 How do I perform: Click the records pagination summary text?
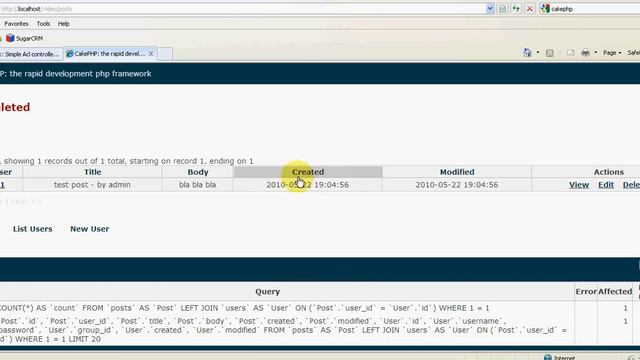127,161
